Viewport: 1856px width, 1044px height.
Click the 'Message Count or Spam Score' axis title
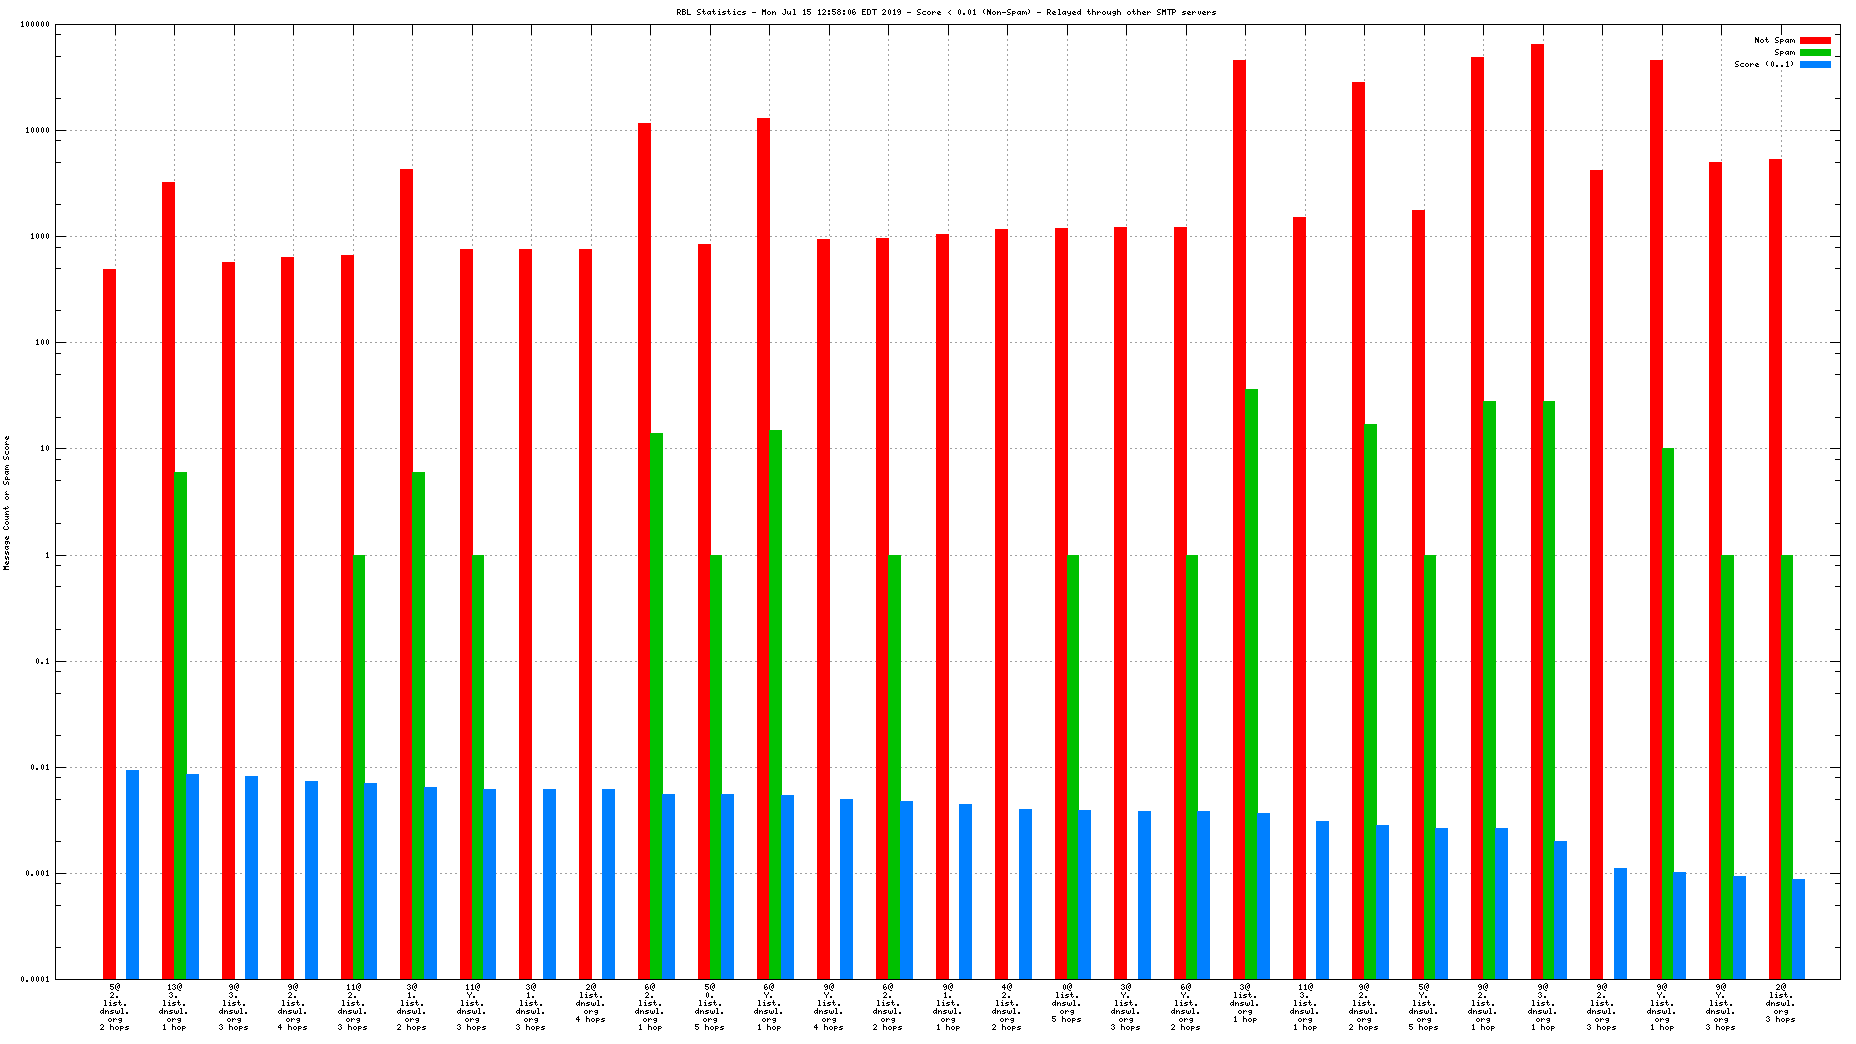(7, 502)
